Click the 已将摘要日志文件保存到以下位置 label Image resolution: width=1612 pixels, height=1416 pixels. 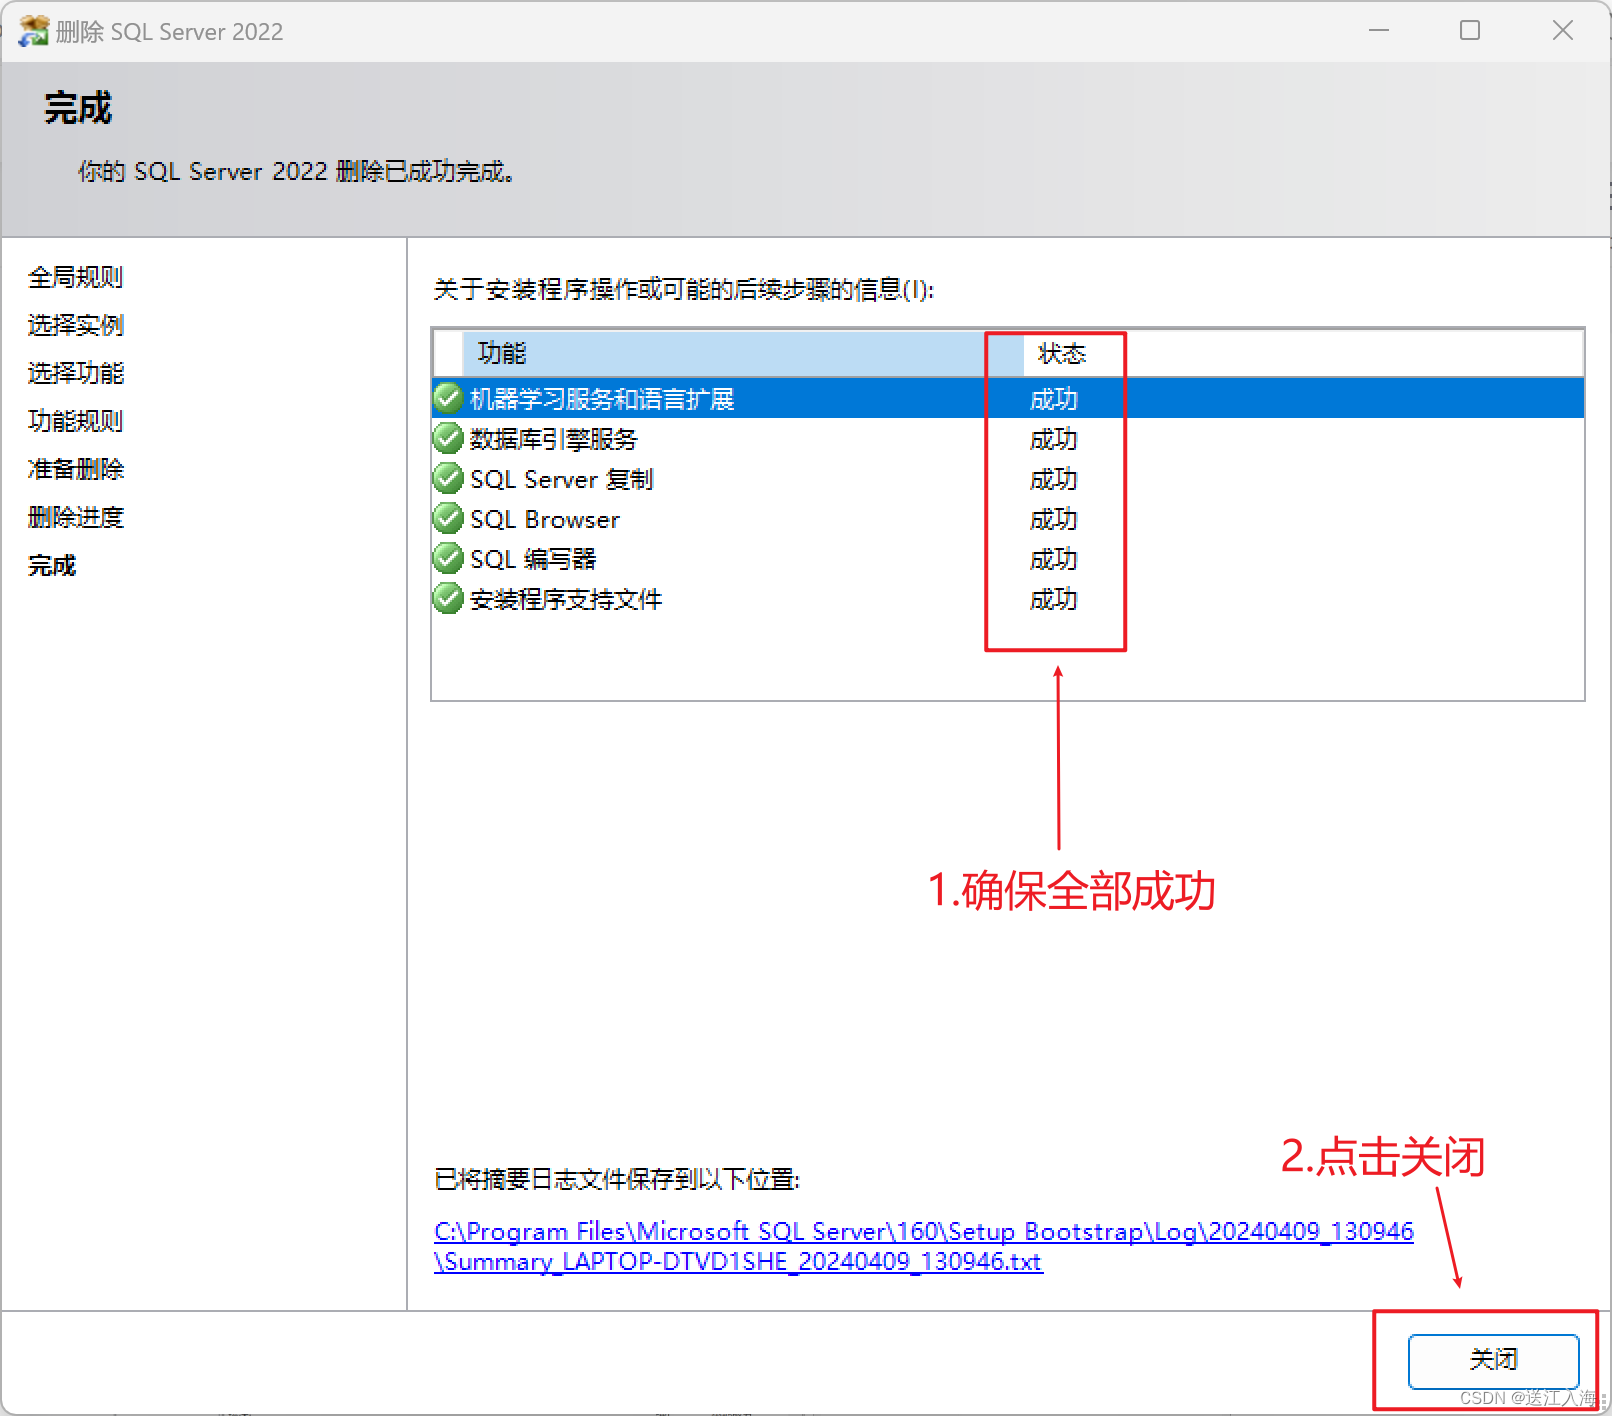(617, 1179)
